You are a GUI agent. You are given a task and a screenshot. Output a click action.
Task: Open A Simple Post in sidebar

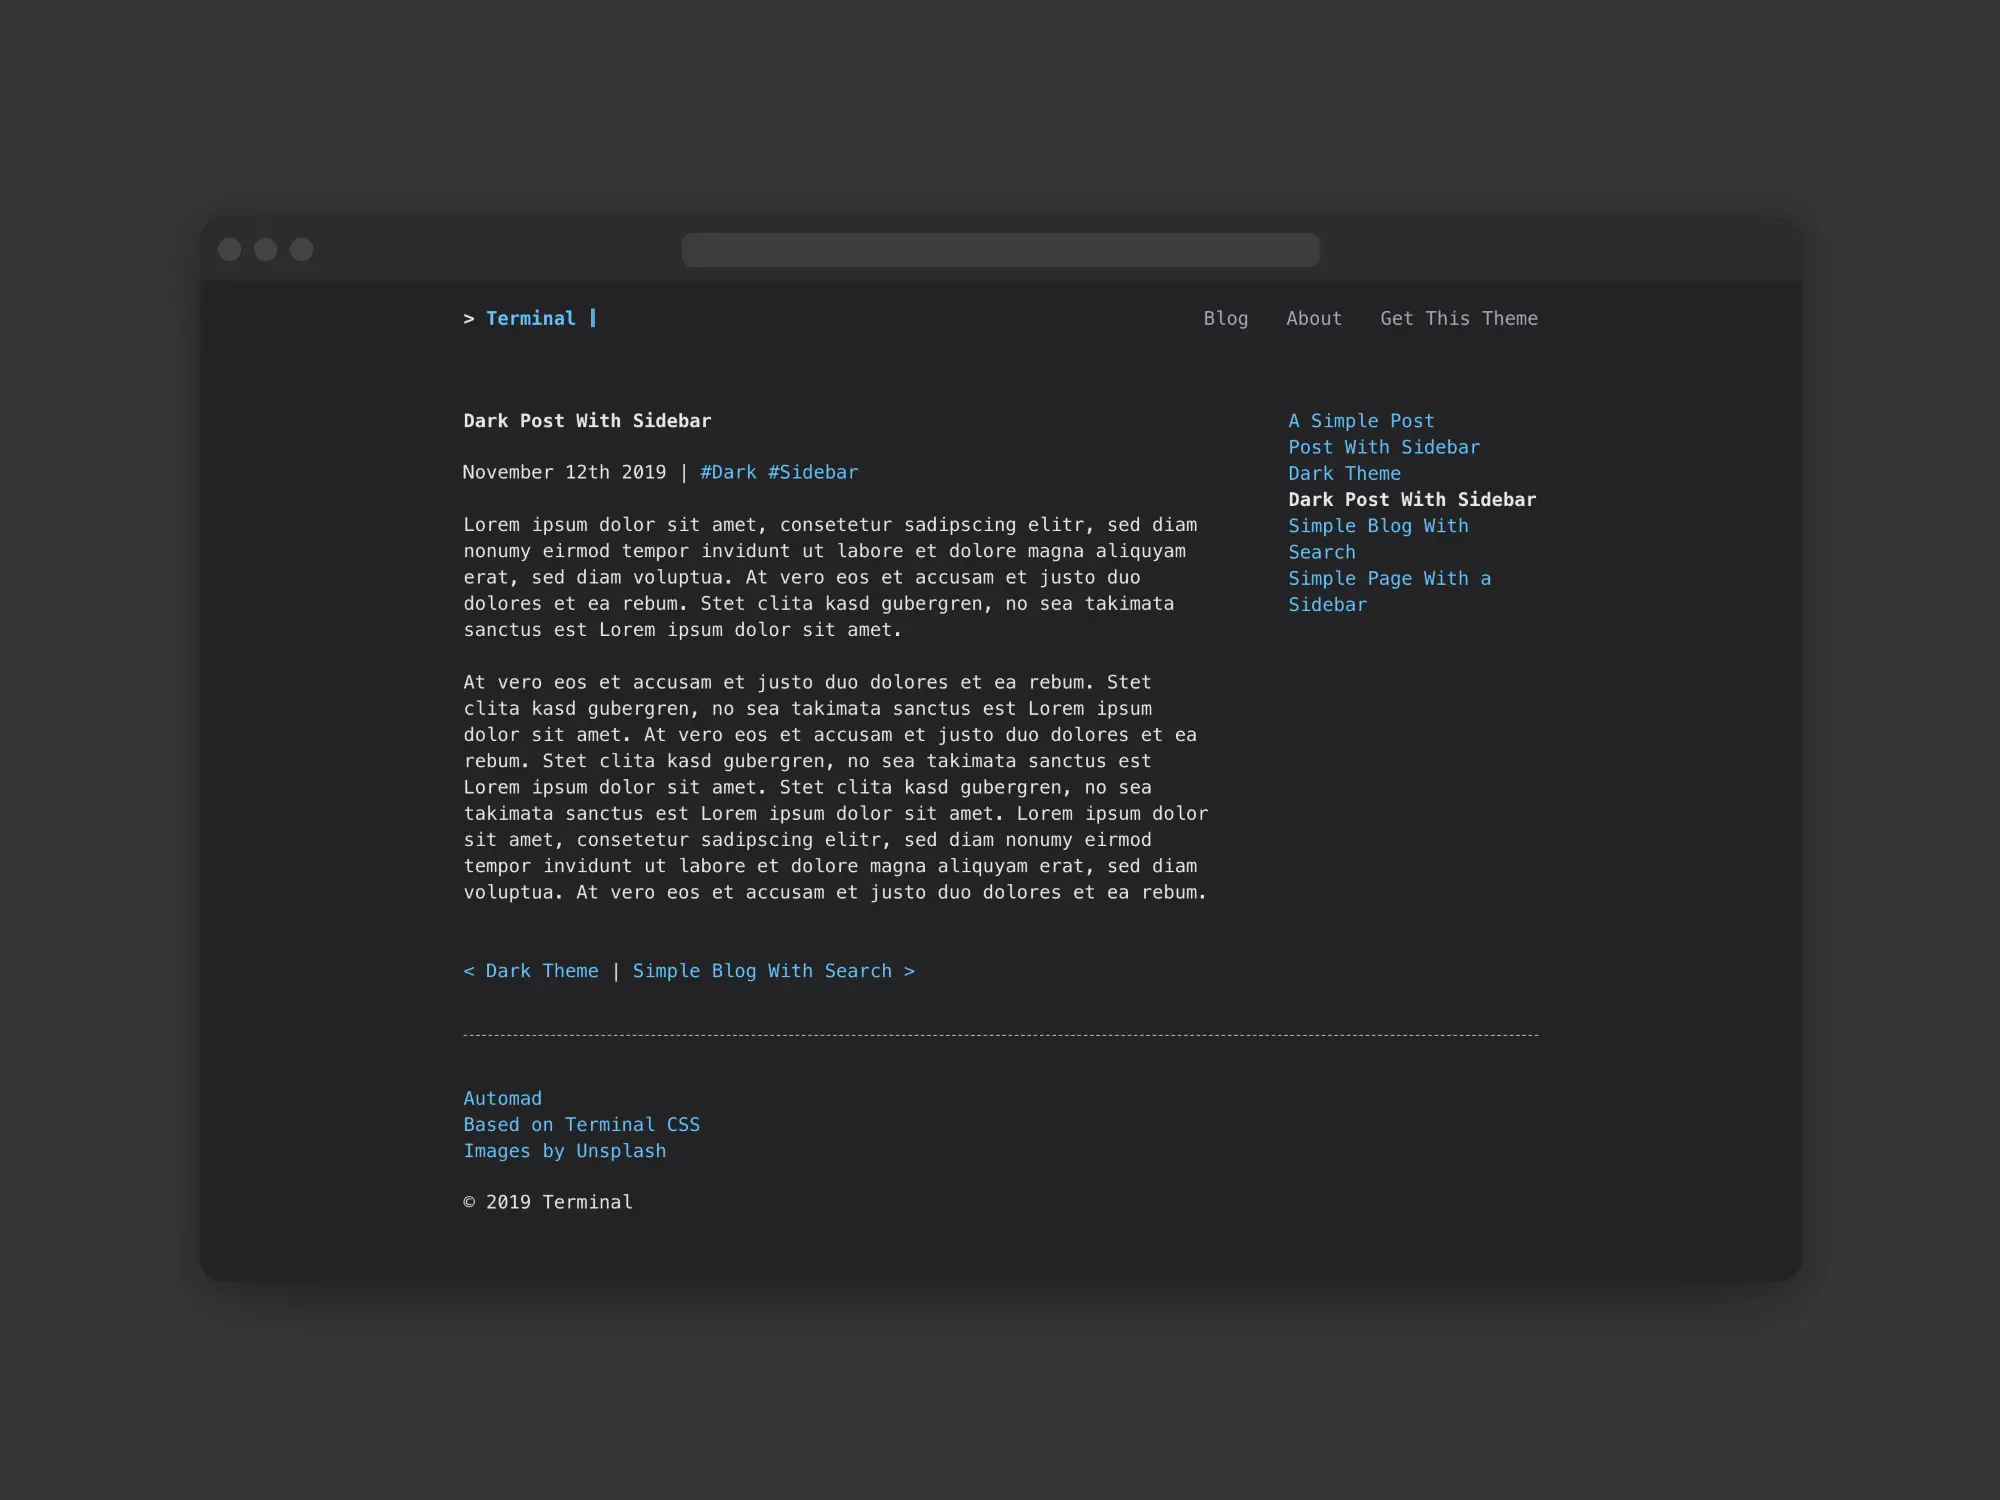click(1360, 421)
